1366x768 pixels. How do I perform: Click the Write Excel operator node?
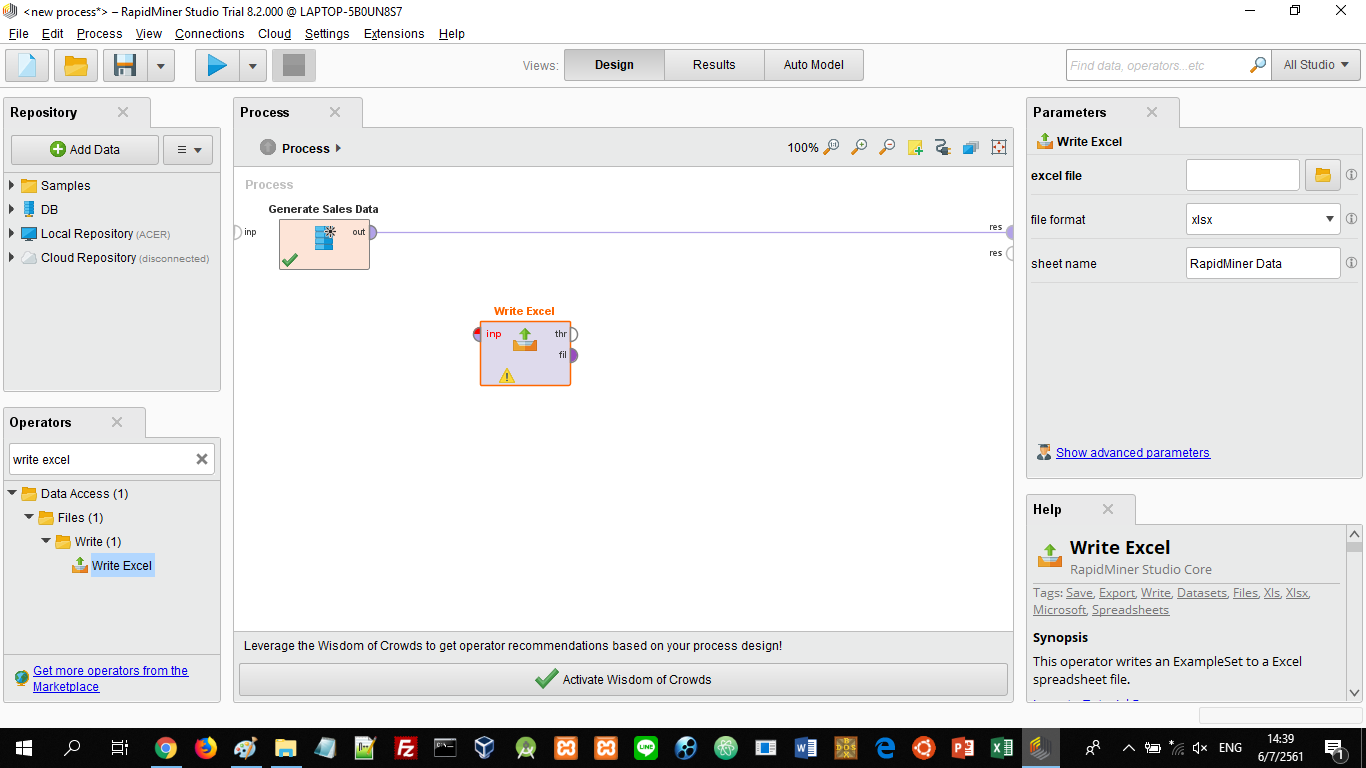point(525,353)
